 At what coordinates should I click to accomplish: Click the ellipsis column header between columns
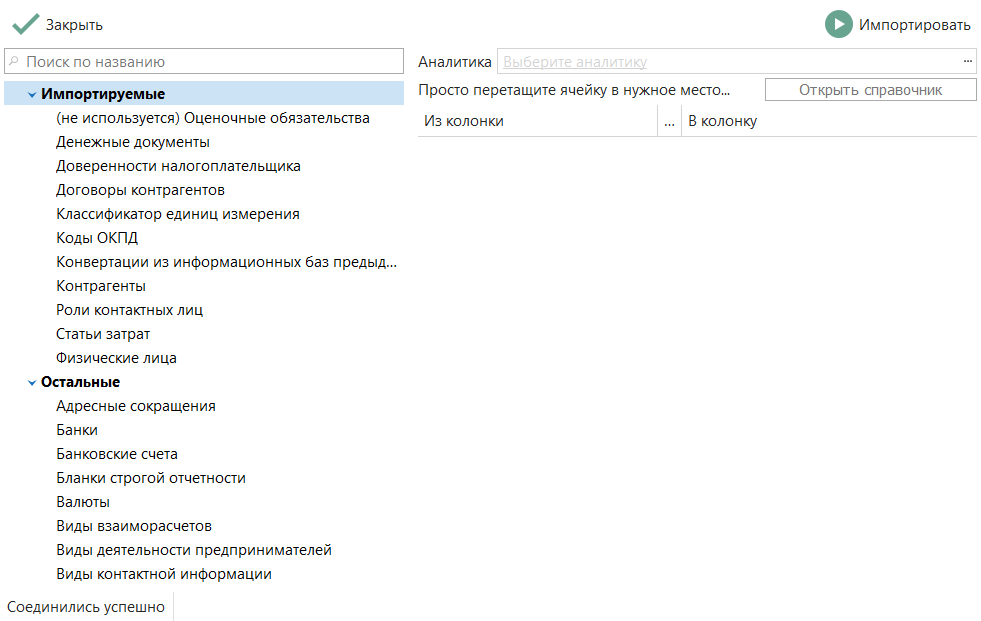coord(669,122)
